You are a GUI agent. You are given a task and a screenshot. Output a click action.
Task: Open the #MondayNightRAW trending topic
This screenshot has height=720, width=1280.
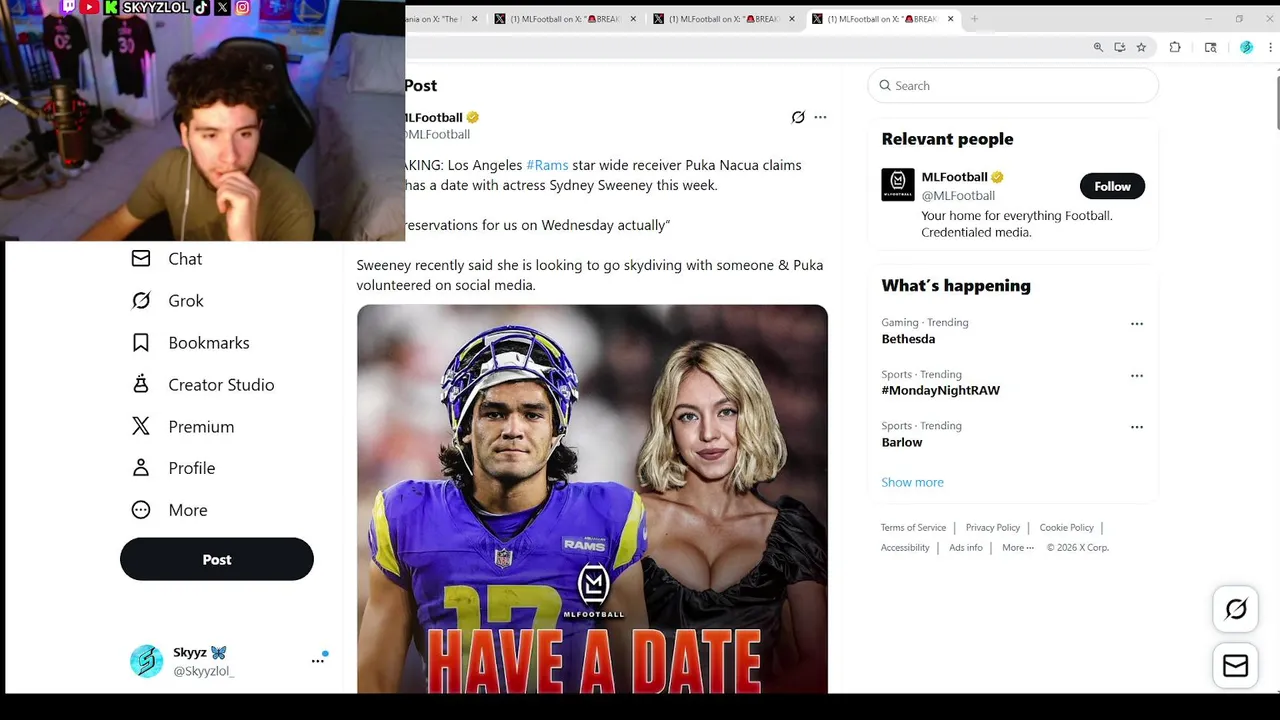pyautogui.click(x=940, y=390)
